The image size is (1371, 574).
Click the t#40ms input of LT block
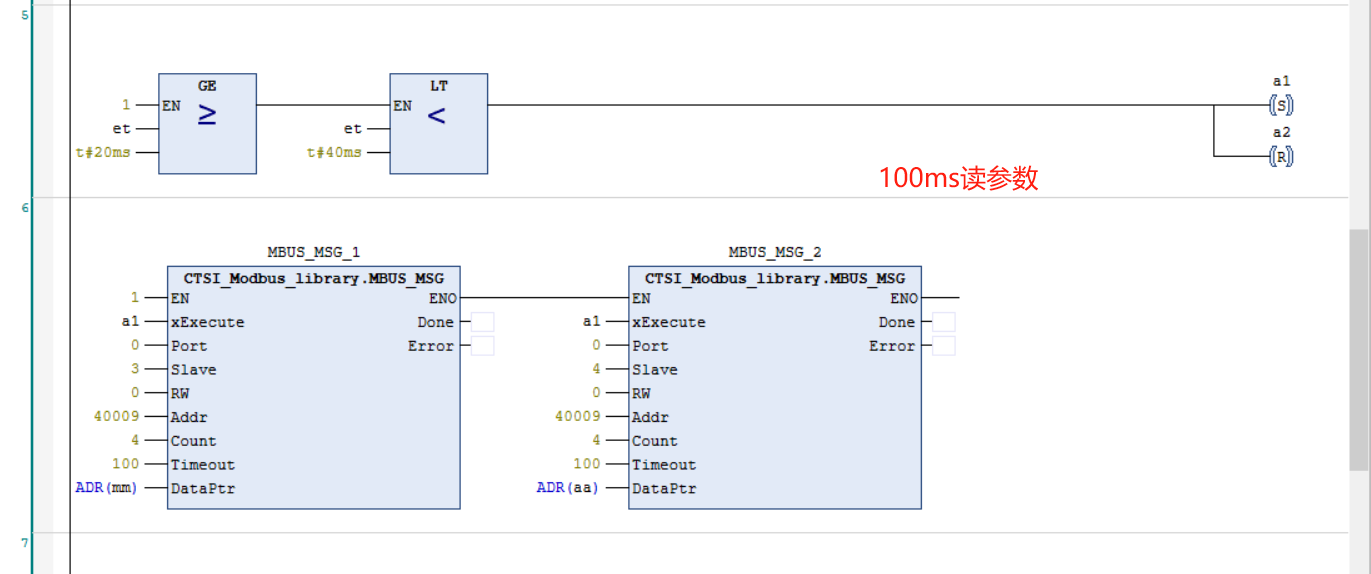click(334, 153)
